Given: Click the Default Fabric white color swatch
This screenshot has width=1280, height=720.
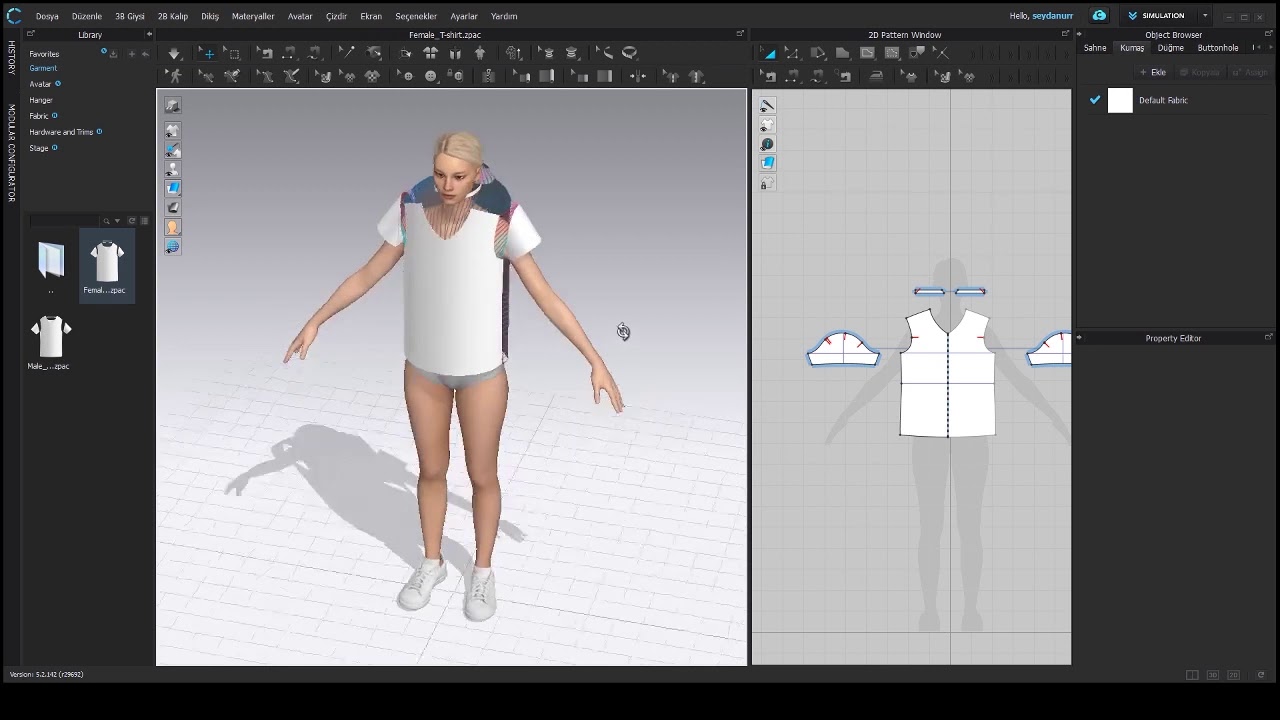Looking at the screenshot, I should click(1120, 100).
